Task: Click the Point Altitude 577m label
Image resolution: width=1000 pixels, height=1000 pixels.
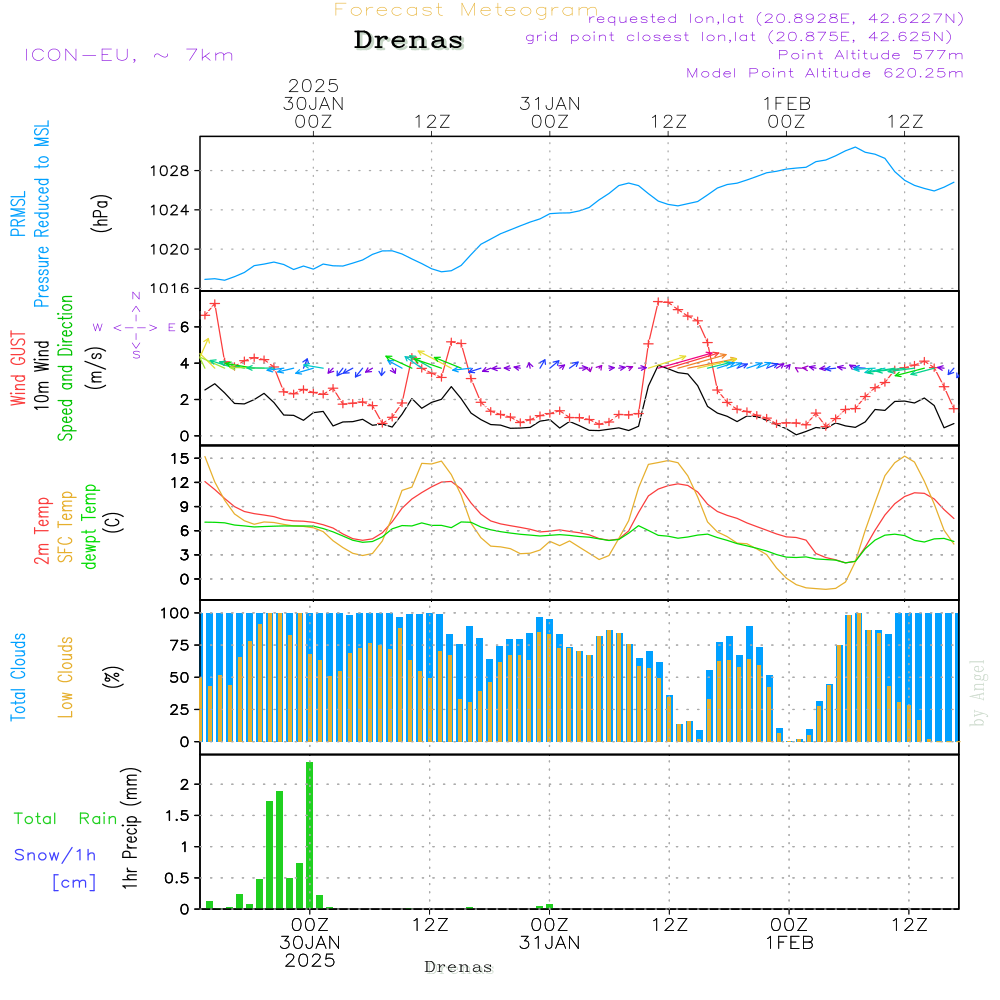Action: (870, 55)
